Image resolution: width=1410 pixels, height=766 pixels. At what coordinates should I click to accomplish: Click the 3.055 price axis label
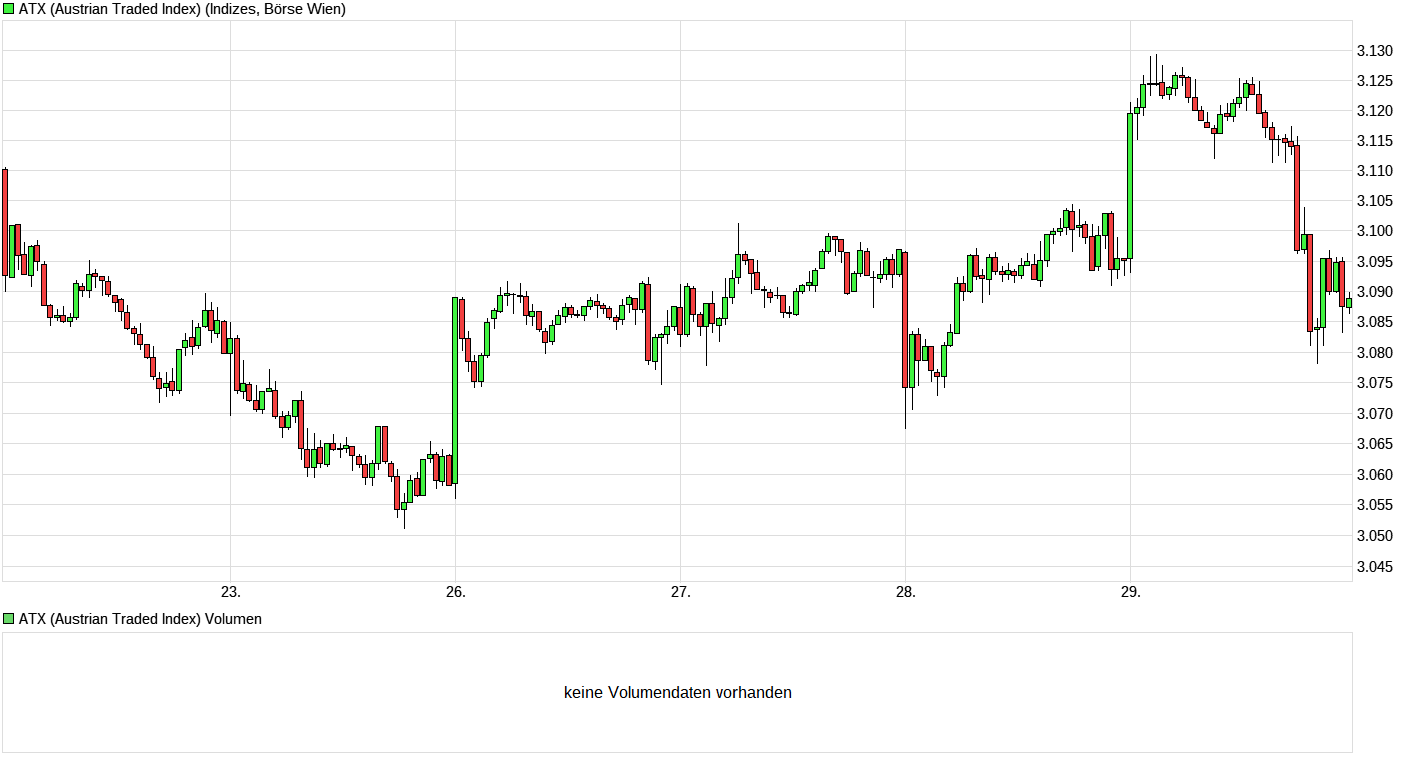click(1375, 505)
